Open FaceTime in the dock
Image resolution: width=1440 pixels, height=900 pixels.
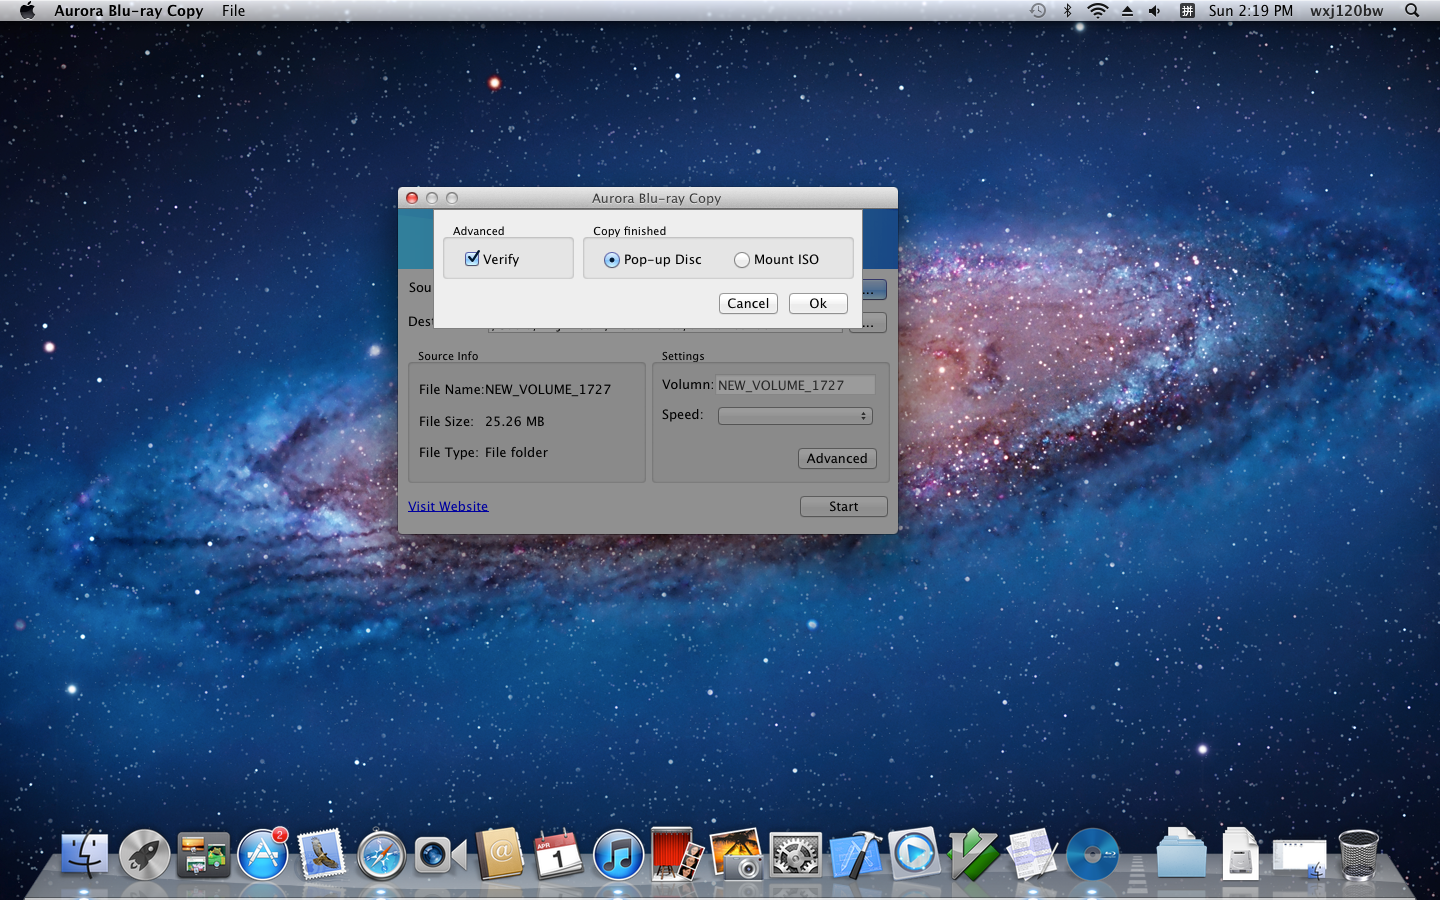440,856
